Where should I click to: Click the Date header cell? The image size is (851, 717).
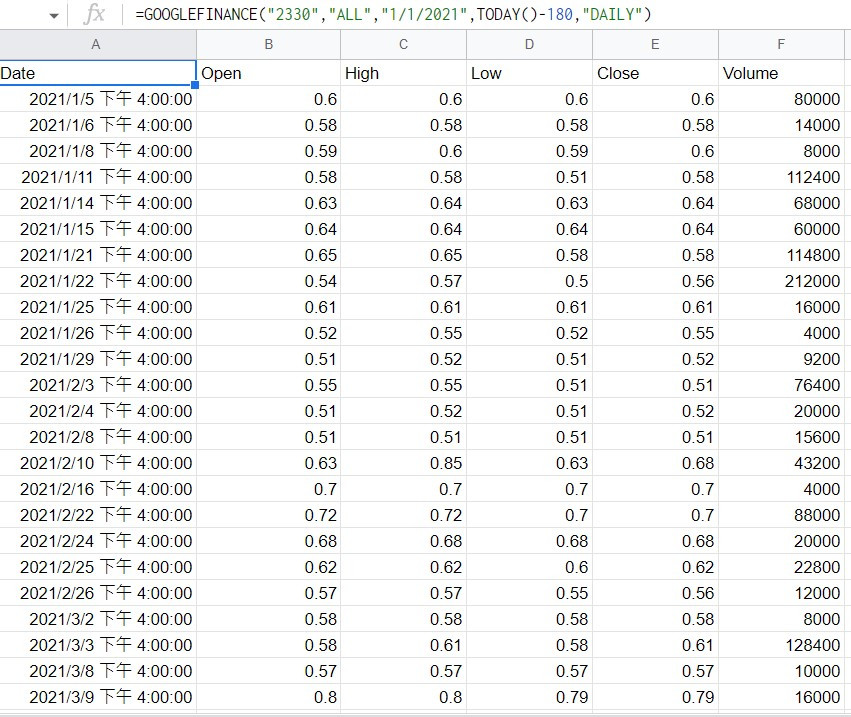pos(98,73)
